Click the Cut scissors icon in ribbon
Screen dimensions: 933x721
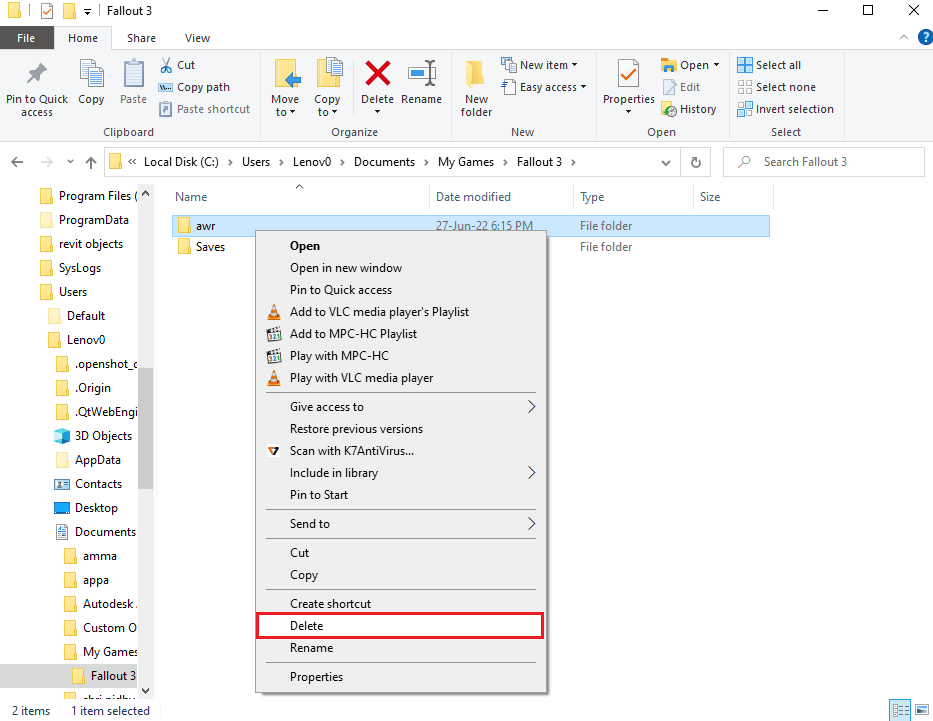point(165,65)
